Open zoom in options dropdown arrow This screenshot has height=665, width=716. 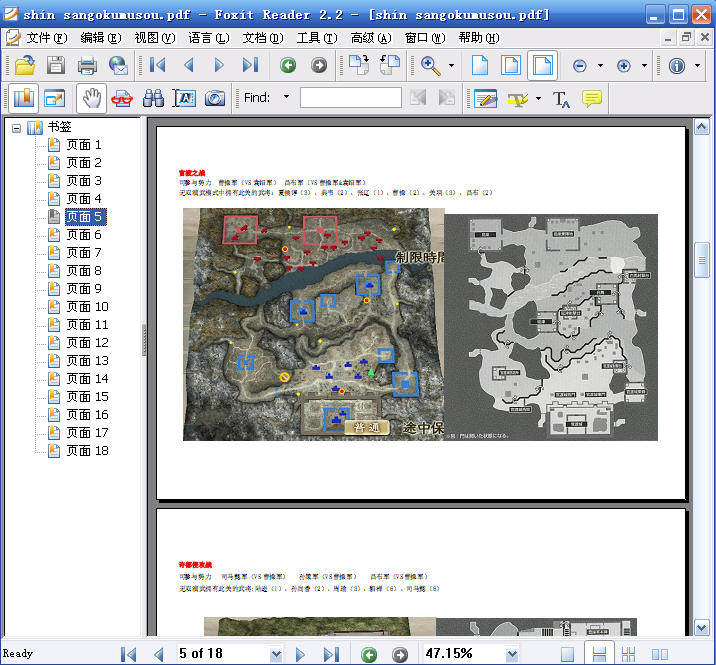[x=644, y=65]
